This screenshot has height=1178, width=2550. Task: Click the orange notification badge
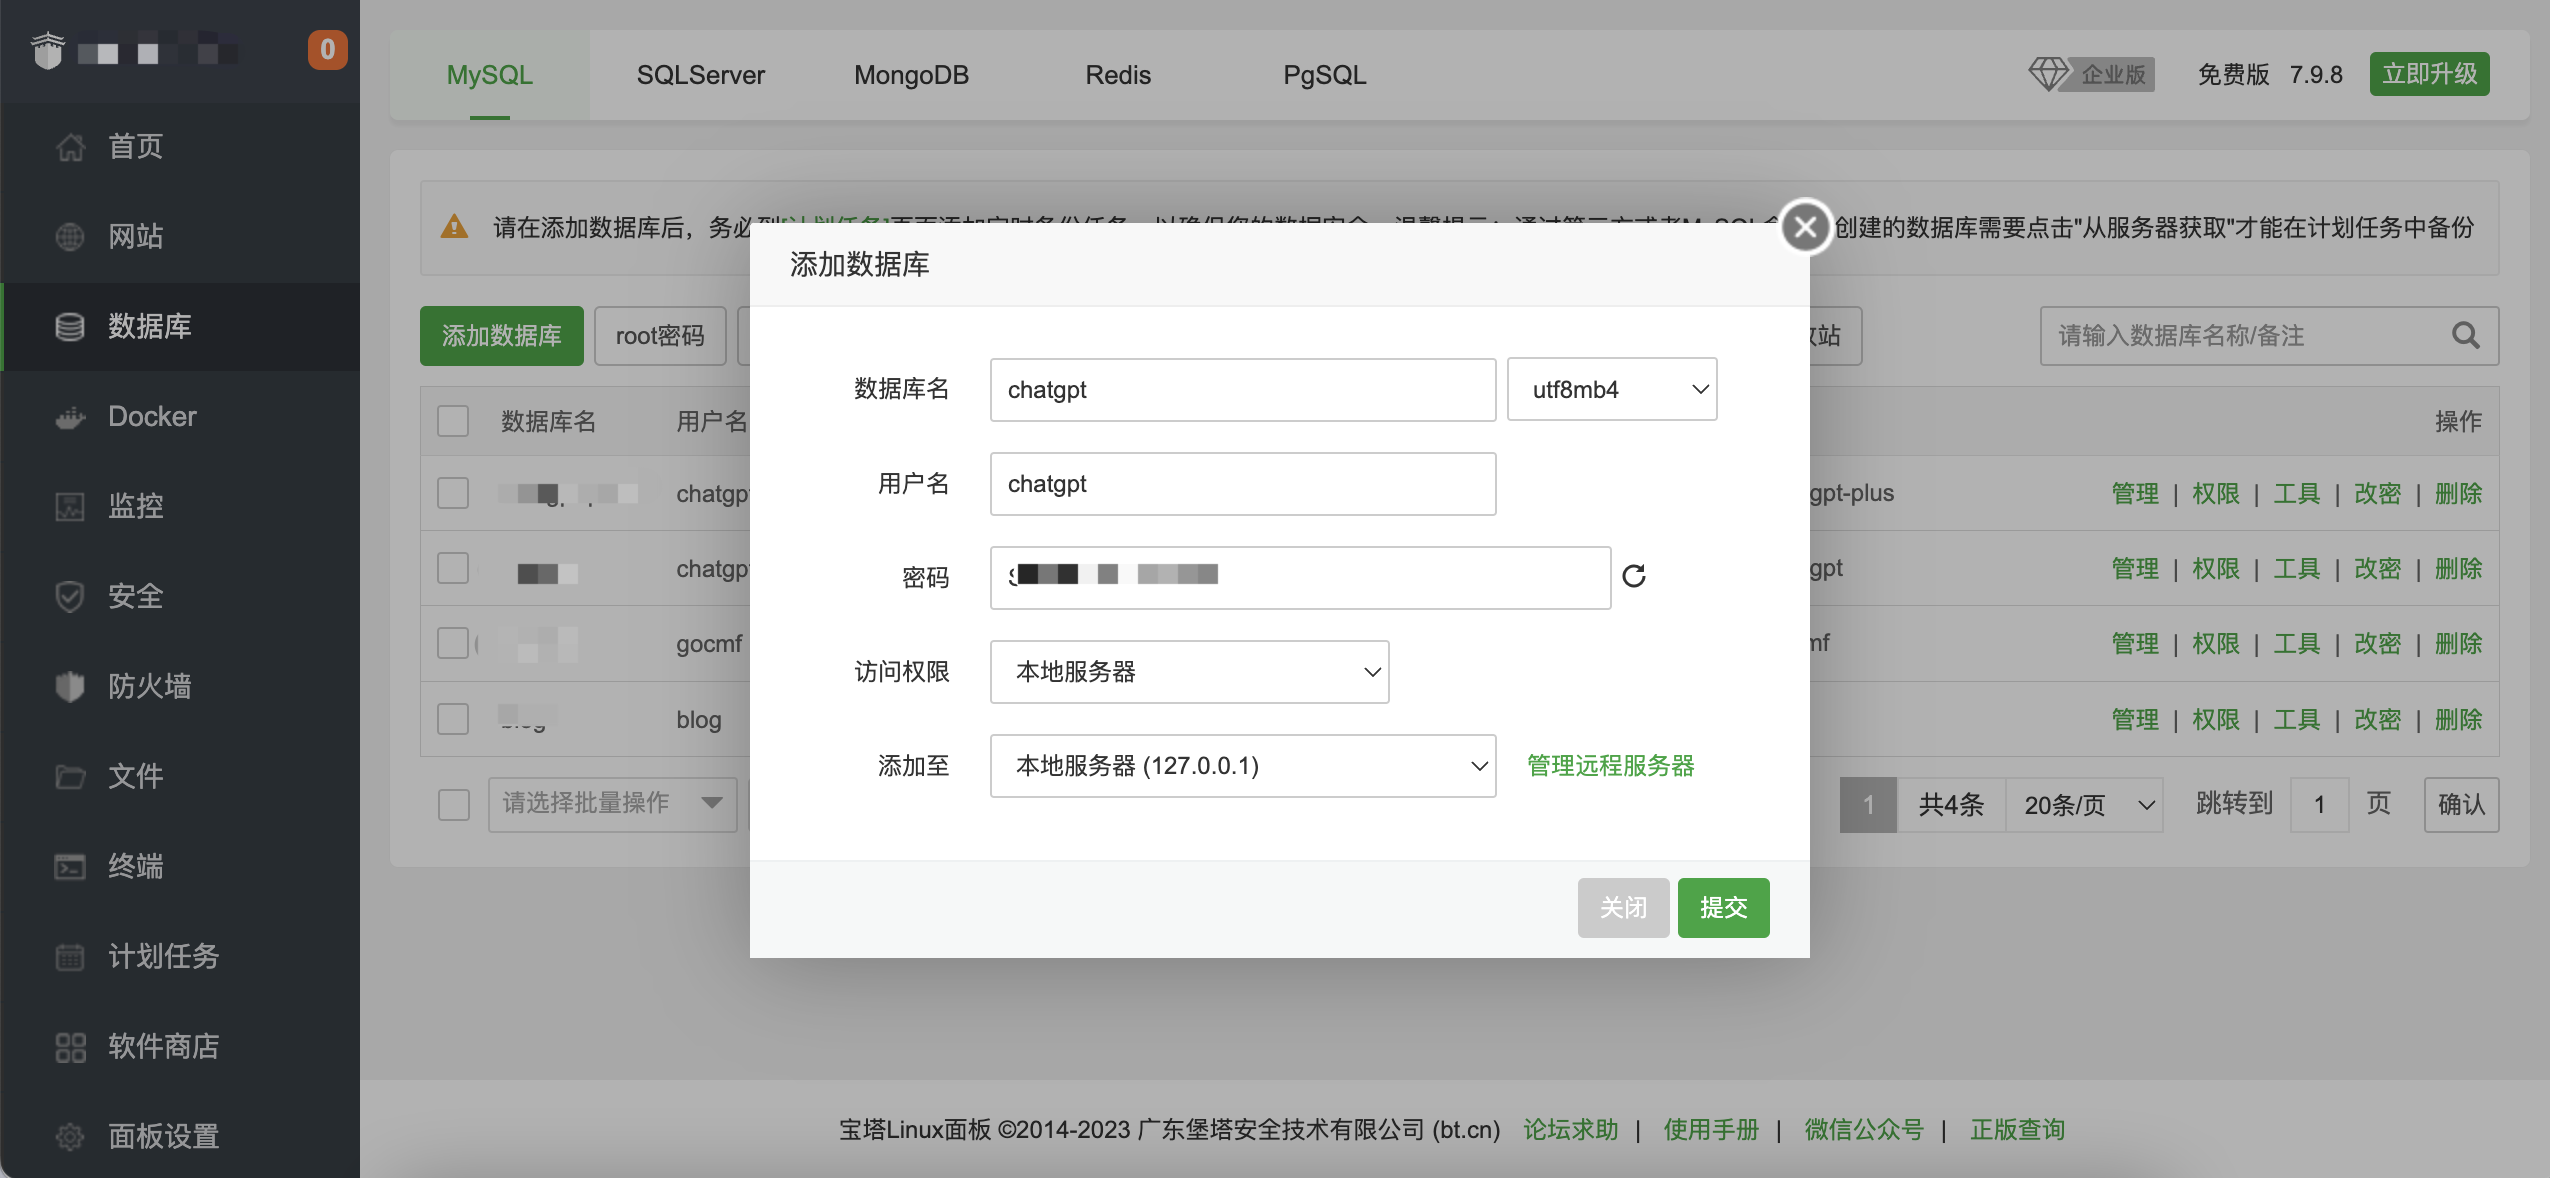(x=327, y=49)
